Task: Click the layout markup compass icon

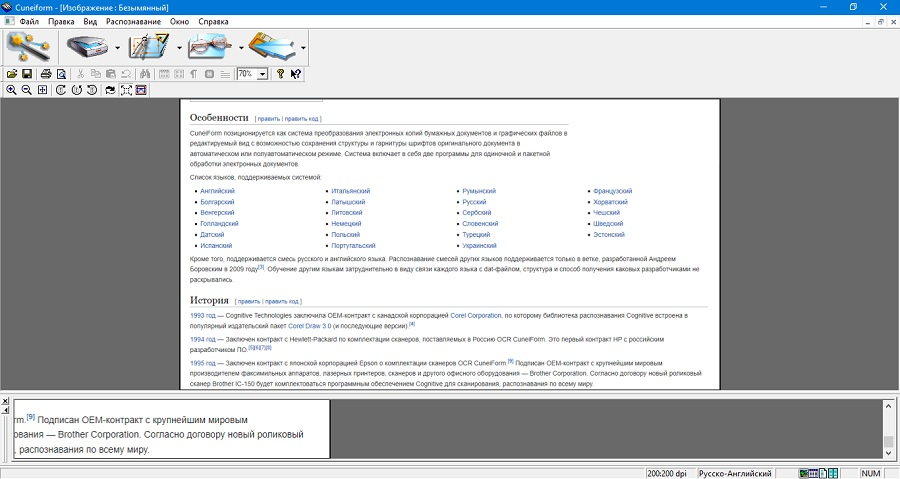Action: 150,46
